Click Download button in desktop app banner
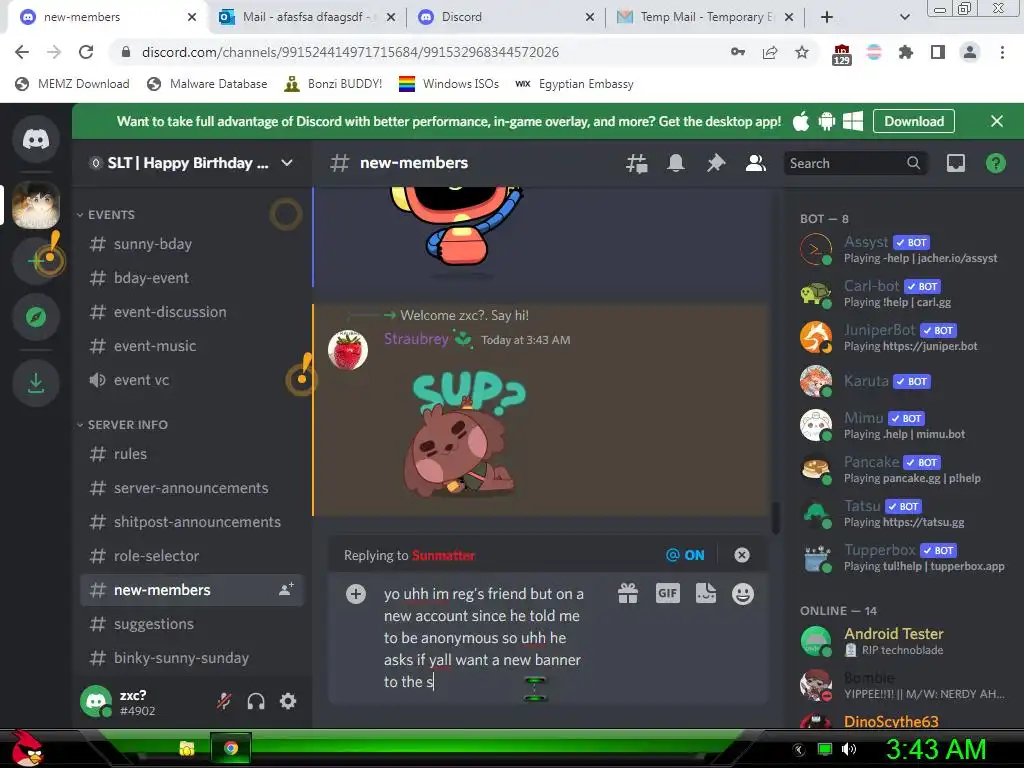1024x768 pixels. 914,121
